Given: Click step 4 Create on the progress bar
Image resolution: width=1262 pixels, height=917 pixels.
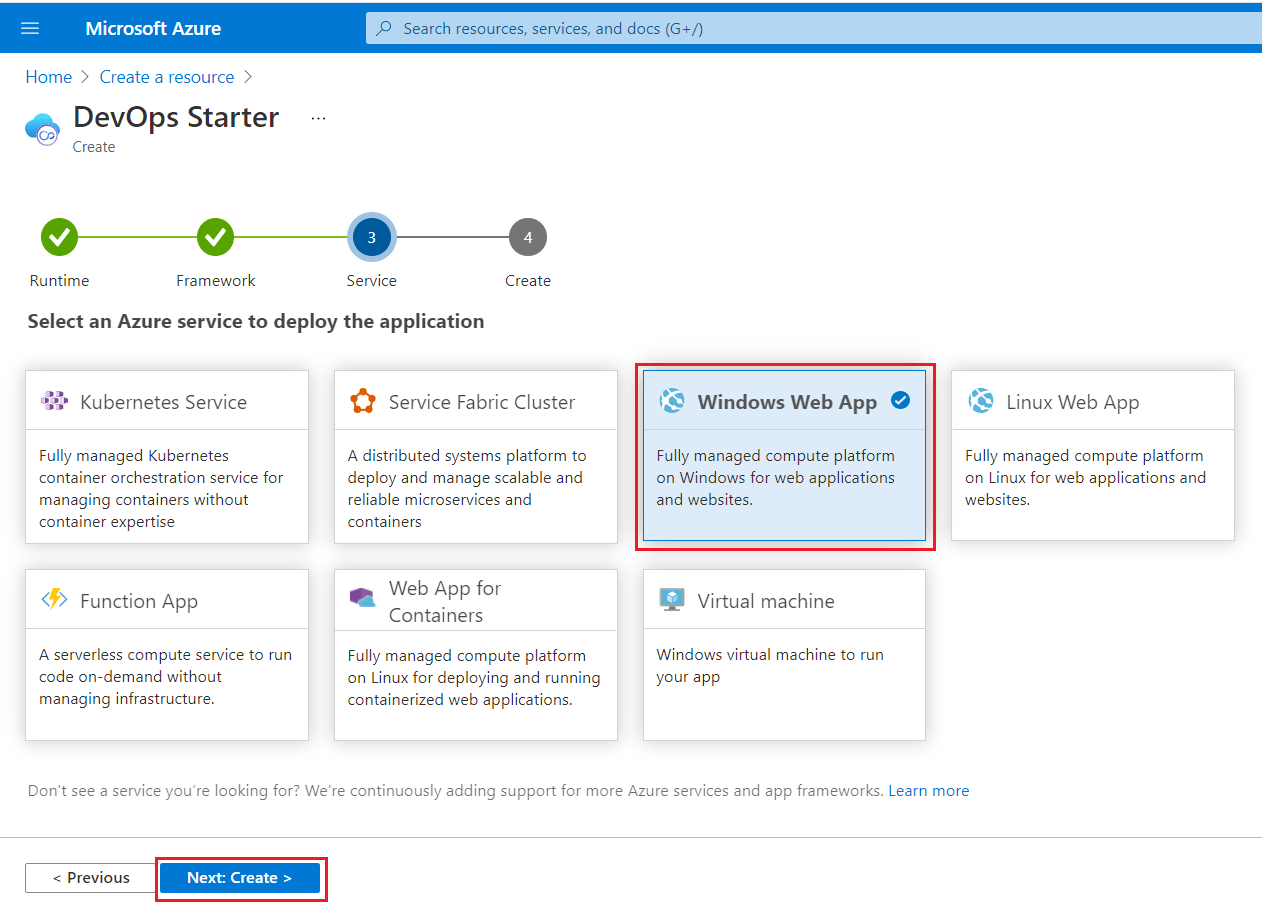Looking at the screenshot, I should 527,237.
